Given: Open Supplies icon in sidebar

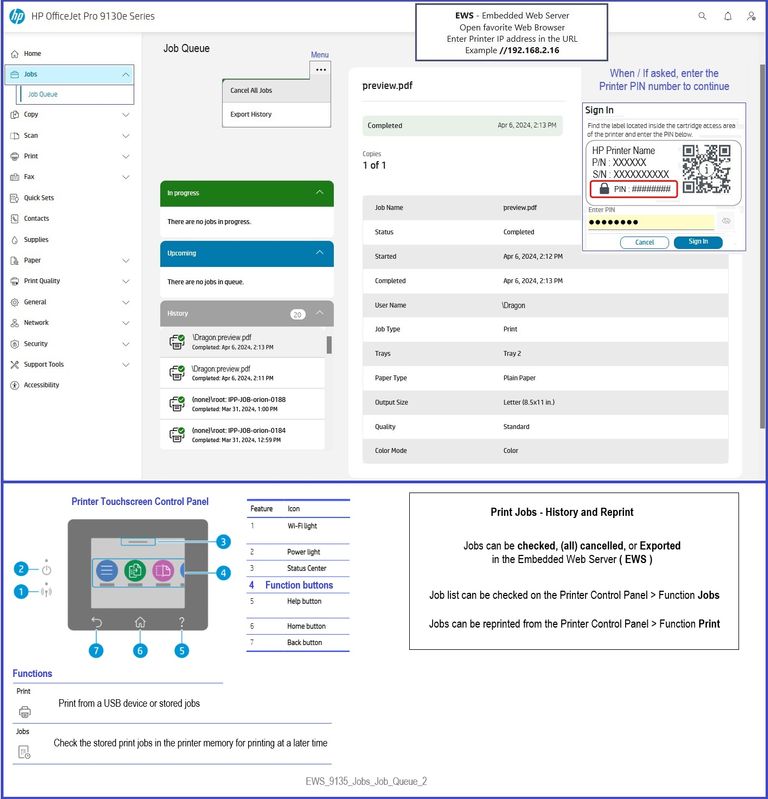Looking at the screenshot, I should 15,239.
